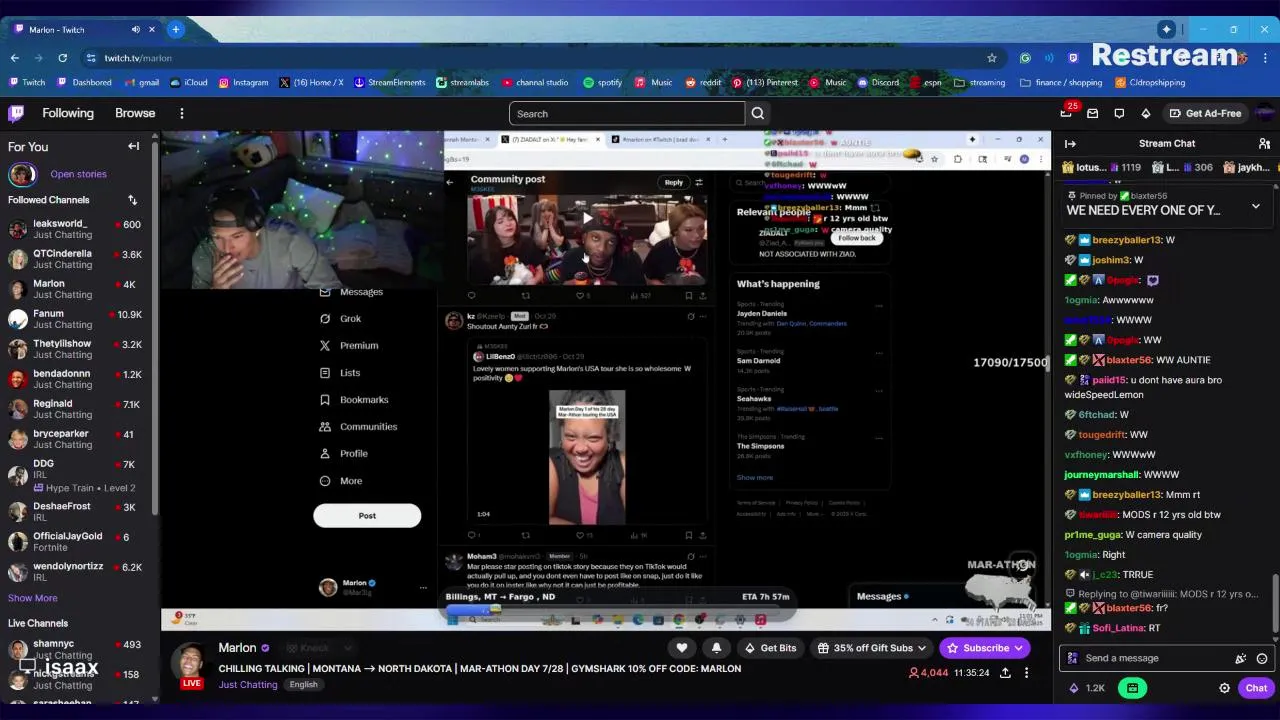Screen dimensions: 1280x720
Task: Claim the green channel points bonus
Action: 1132,688
